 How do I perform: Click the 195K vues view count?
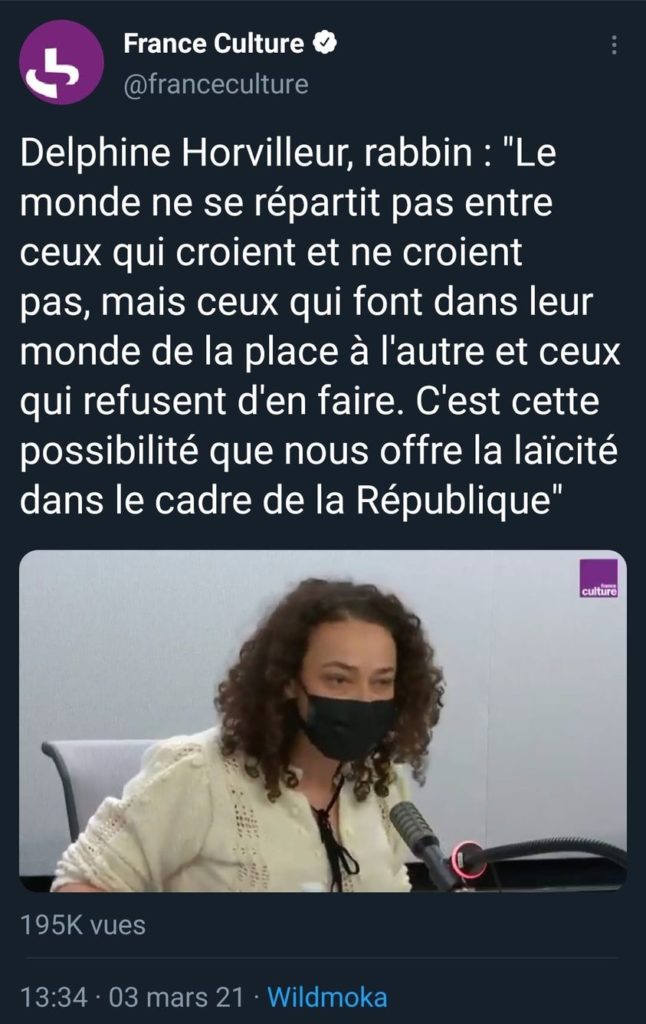click(83, 925)
